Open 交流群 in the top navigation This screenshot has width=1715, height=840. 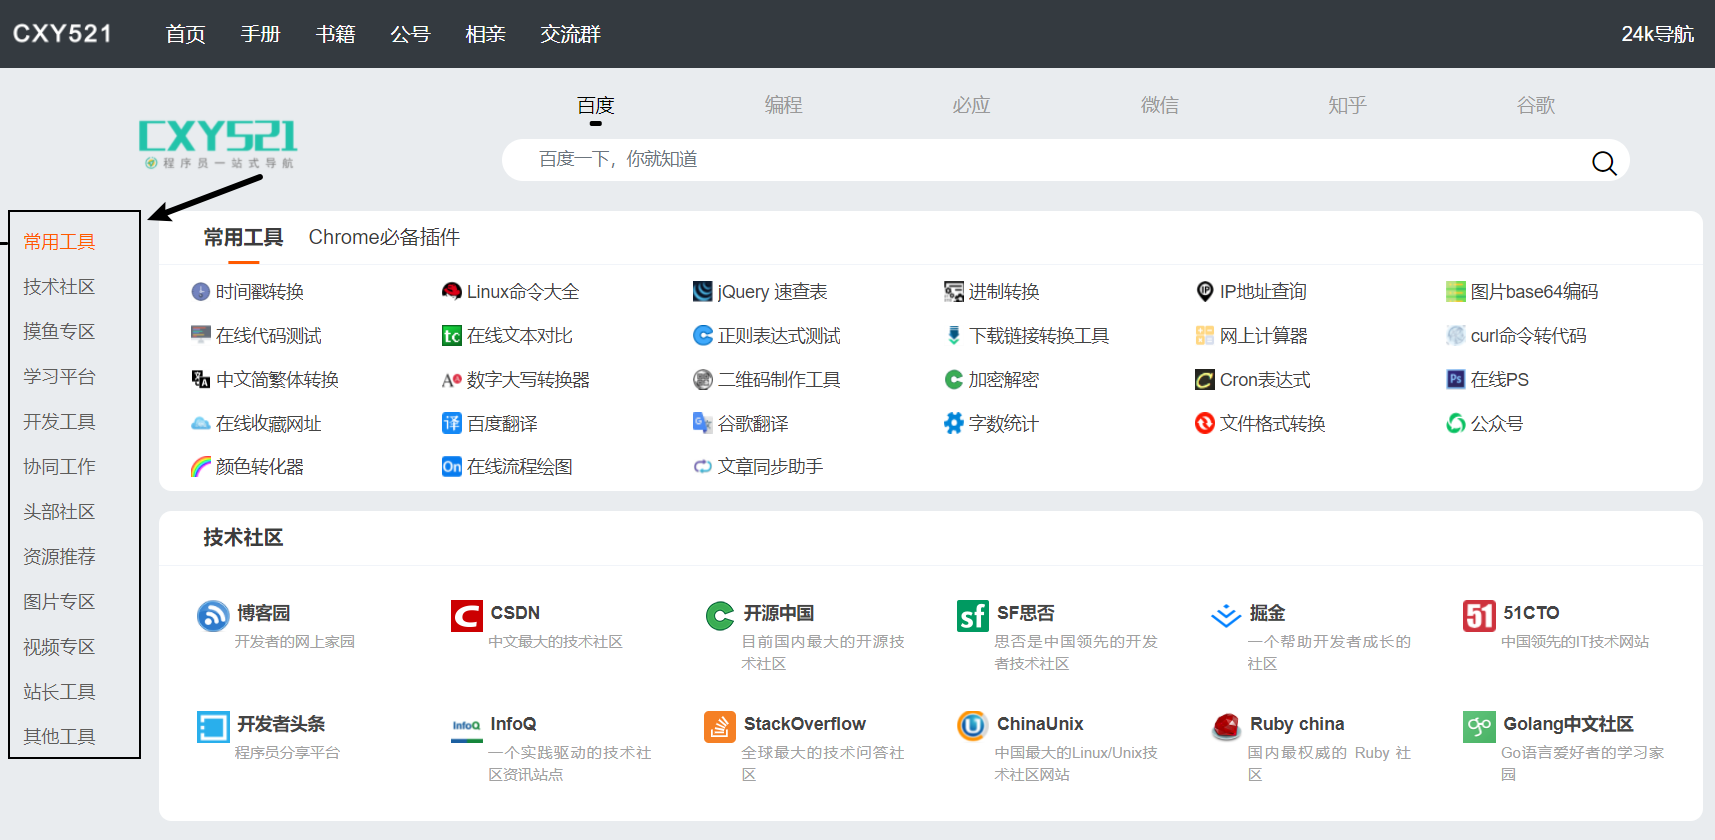coord(570,34)
